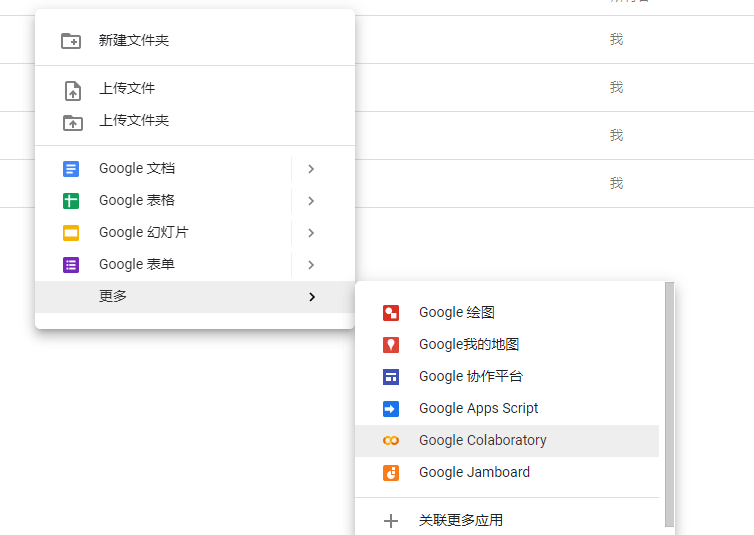Click the new folder icon
Image resolution: width=754 pixels, height=535 pixels.
(71, 41)
